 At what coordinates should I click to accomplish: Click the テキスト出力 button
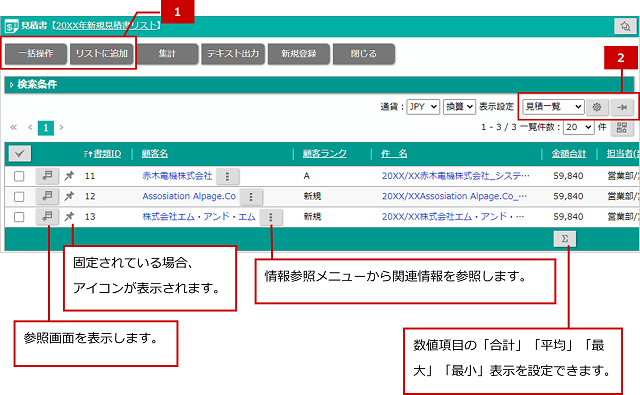[233, 53]
